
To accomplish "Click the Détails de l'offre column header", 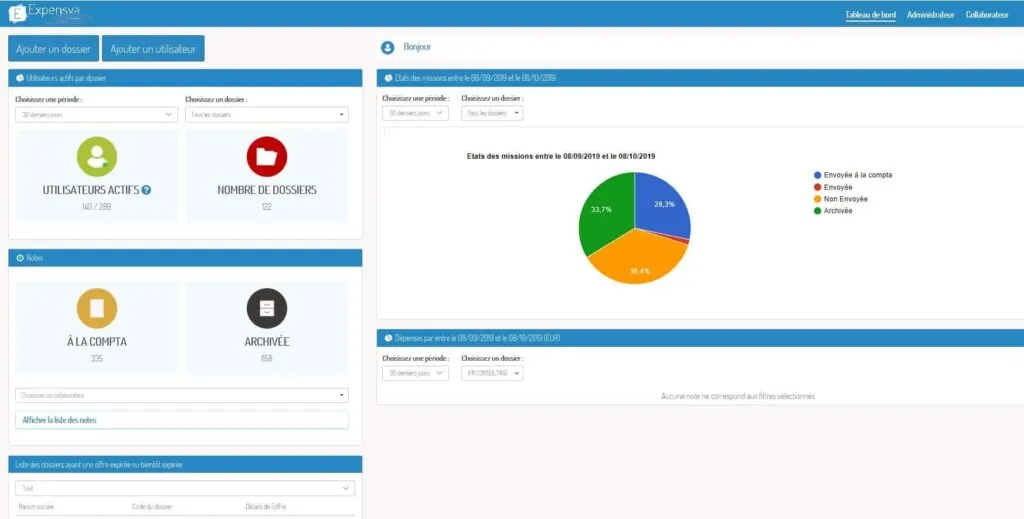I will coord(266,507).
